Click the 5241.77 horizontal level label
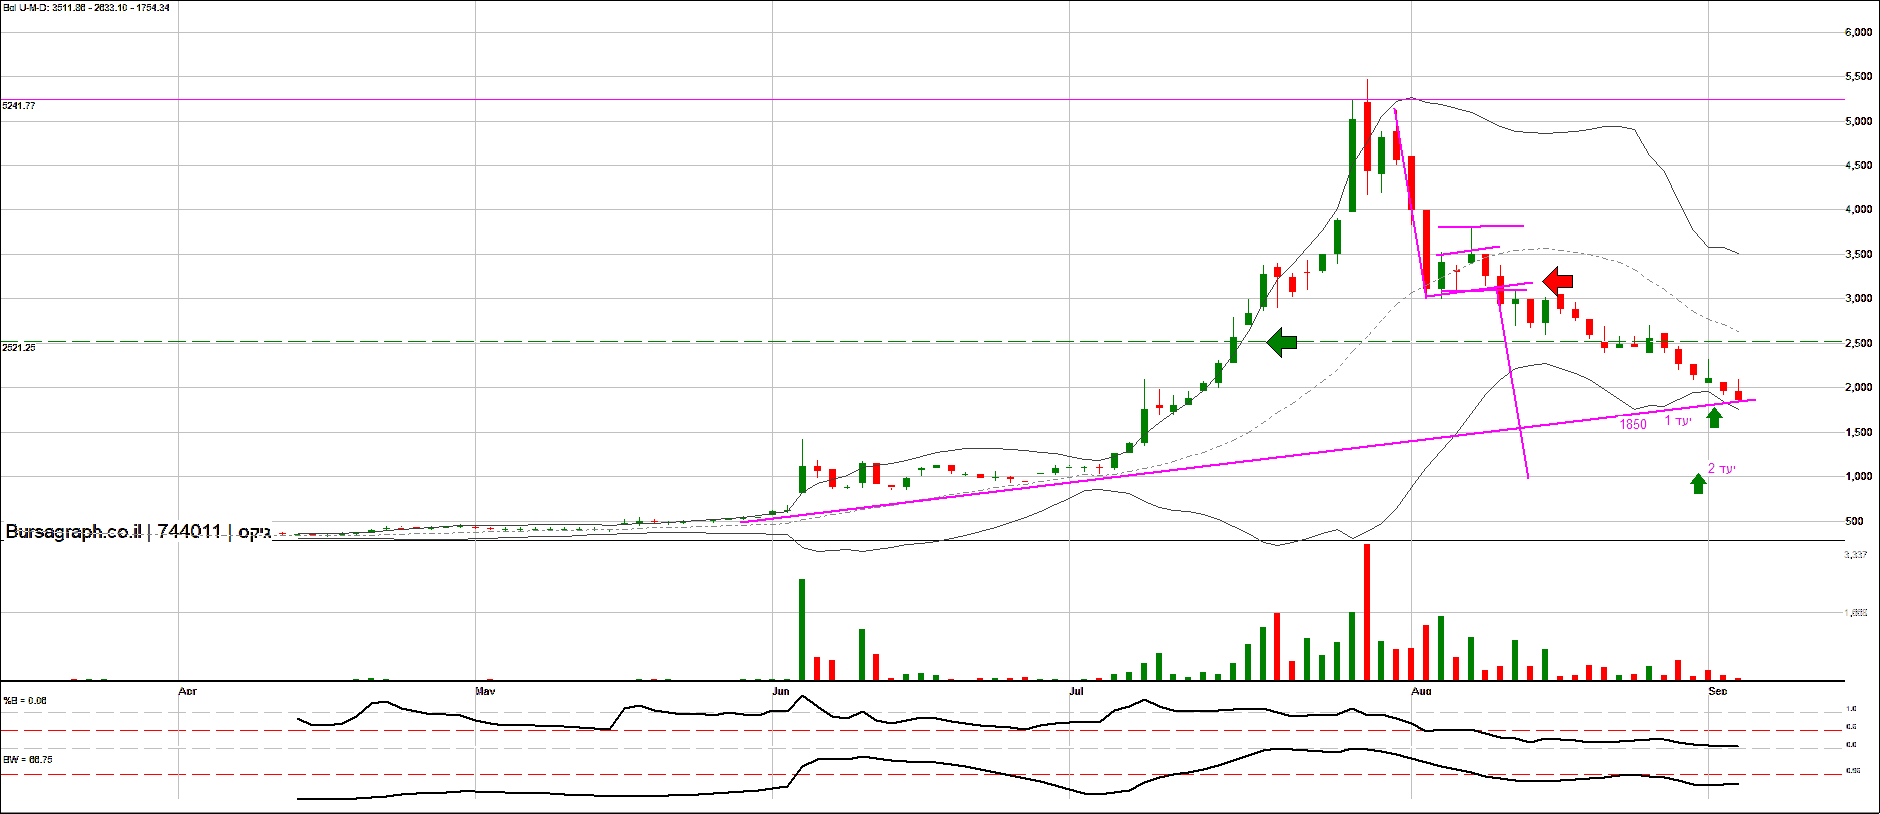This screenshot has height=814, width=1880. [x=19, y=106]
